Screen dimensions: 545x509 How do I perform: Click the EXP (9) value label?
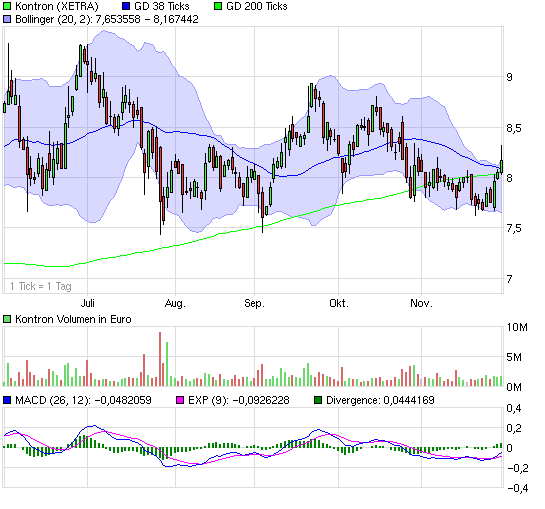point(239,400)
